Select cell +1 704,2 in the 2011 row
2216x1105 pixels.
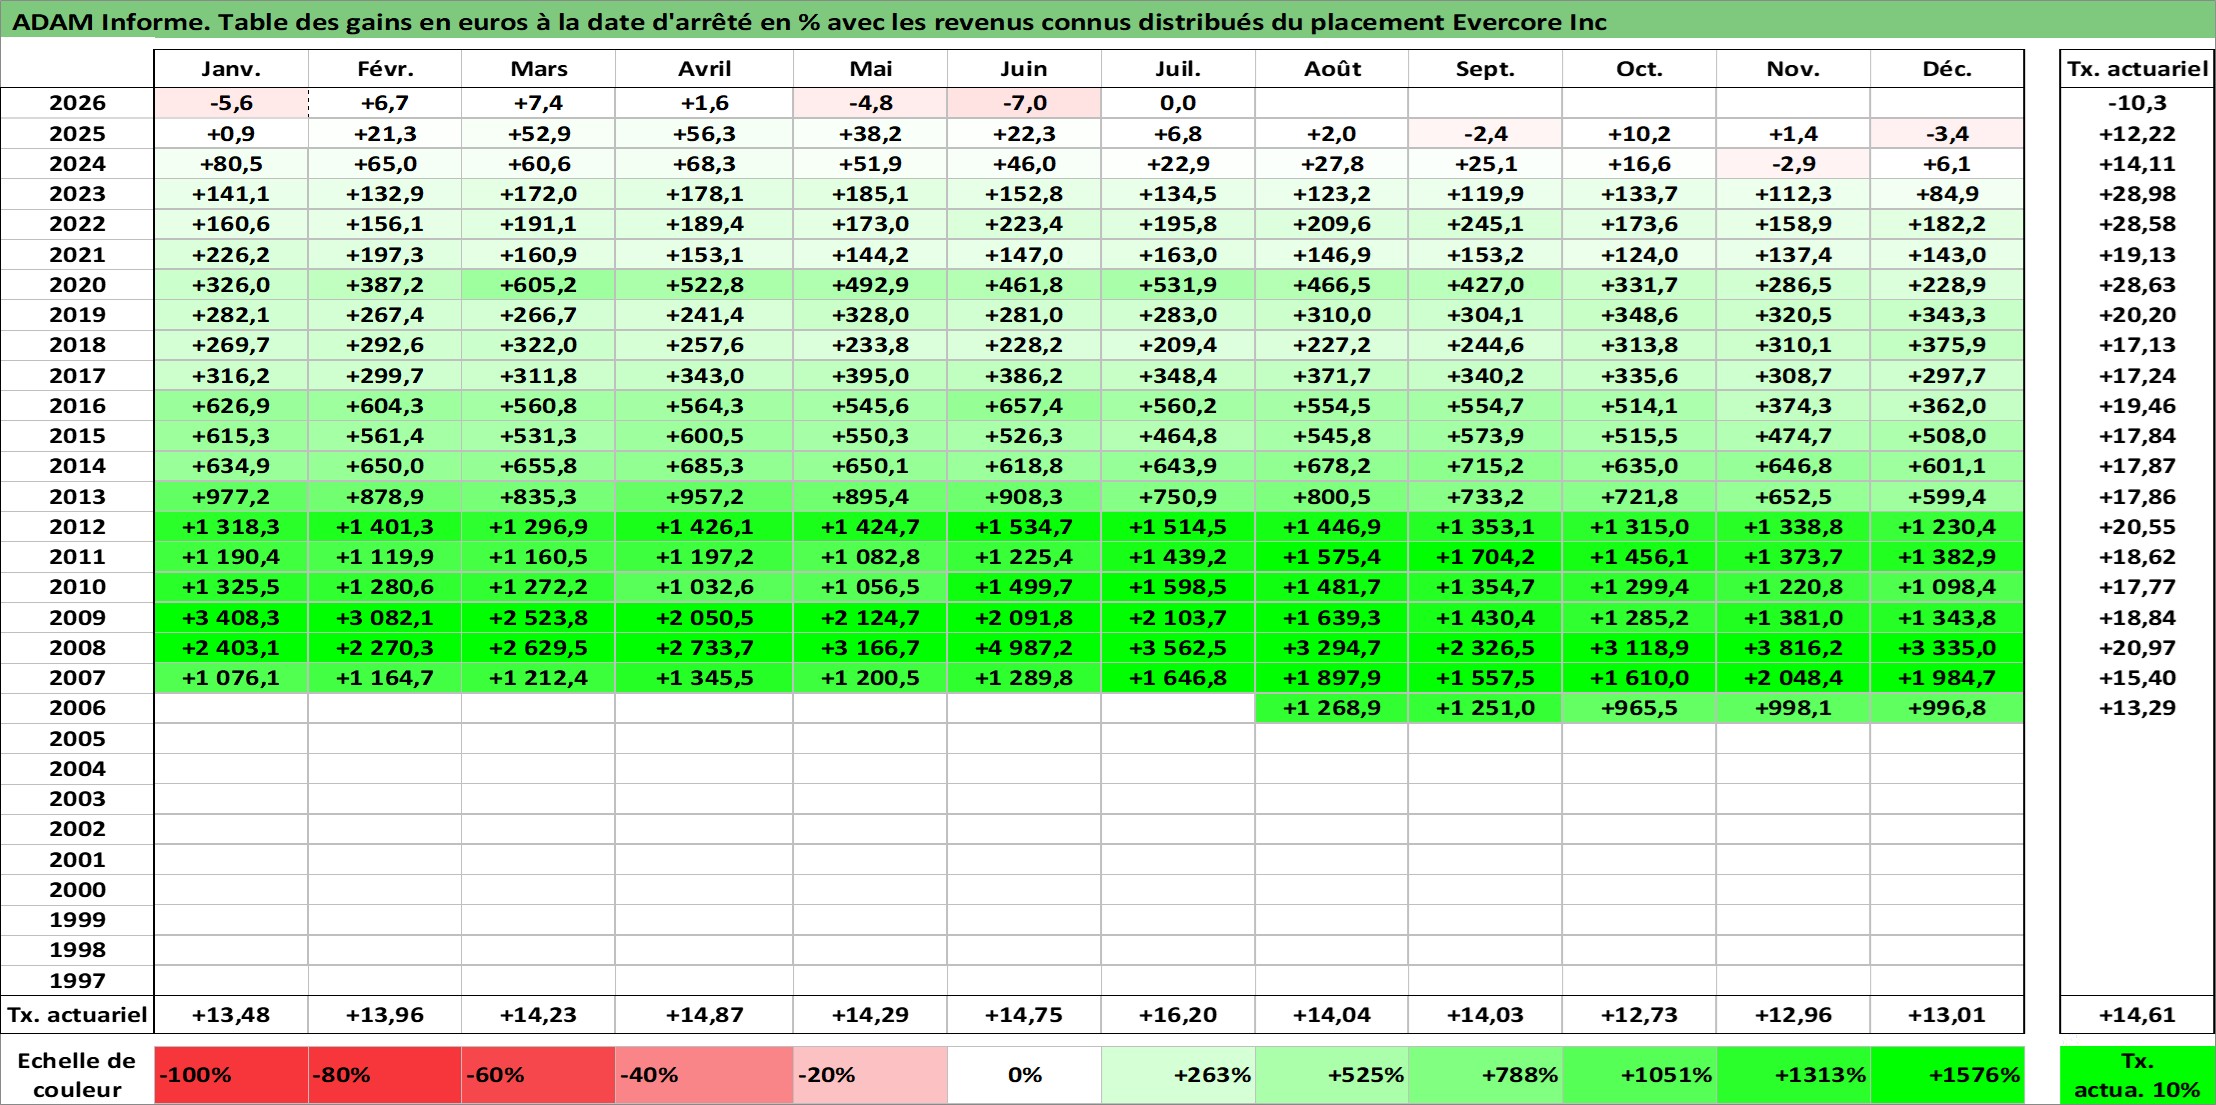click(1485, 557)
